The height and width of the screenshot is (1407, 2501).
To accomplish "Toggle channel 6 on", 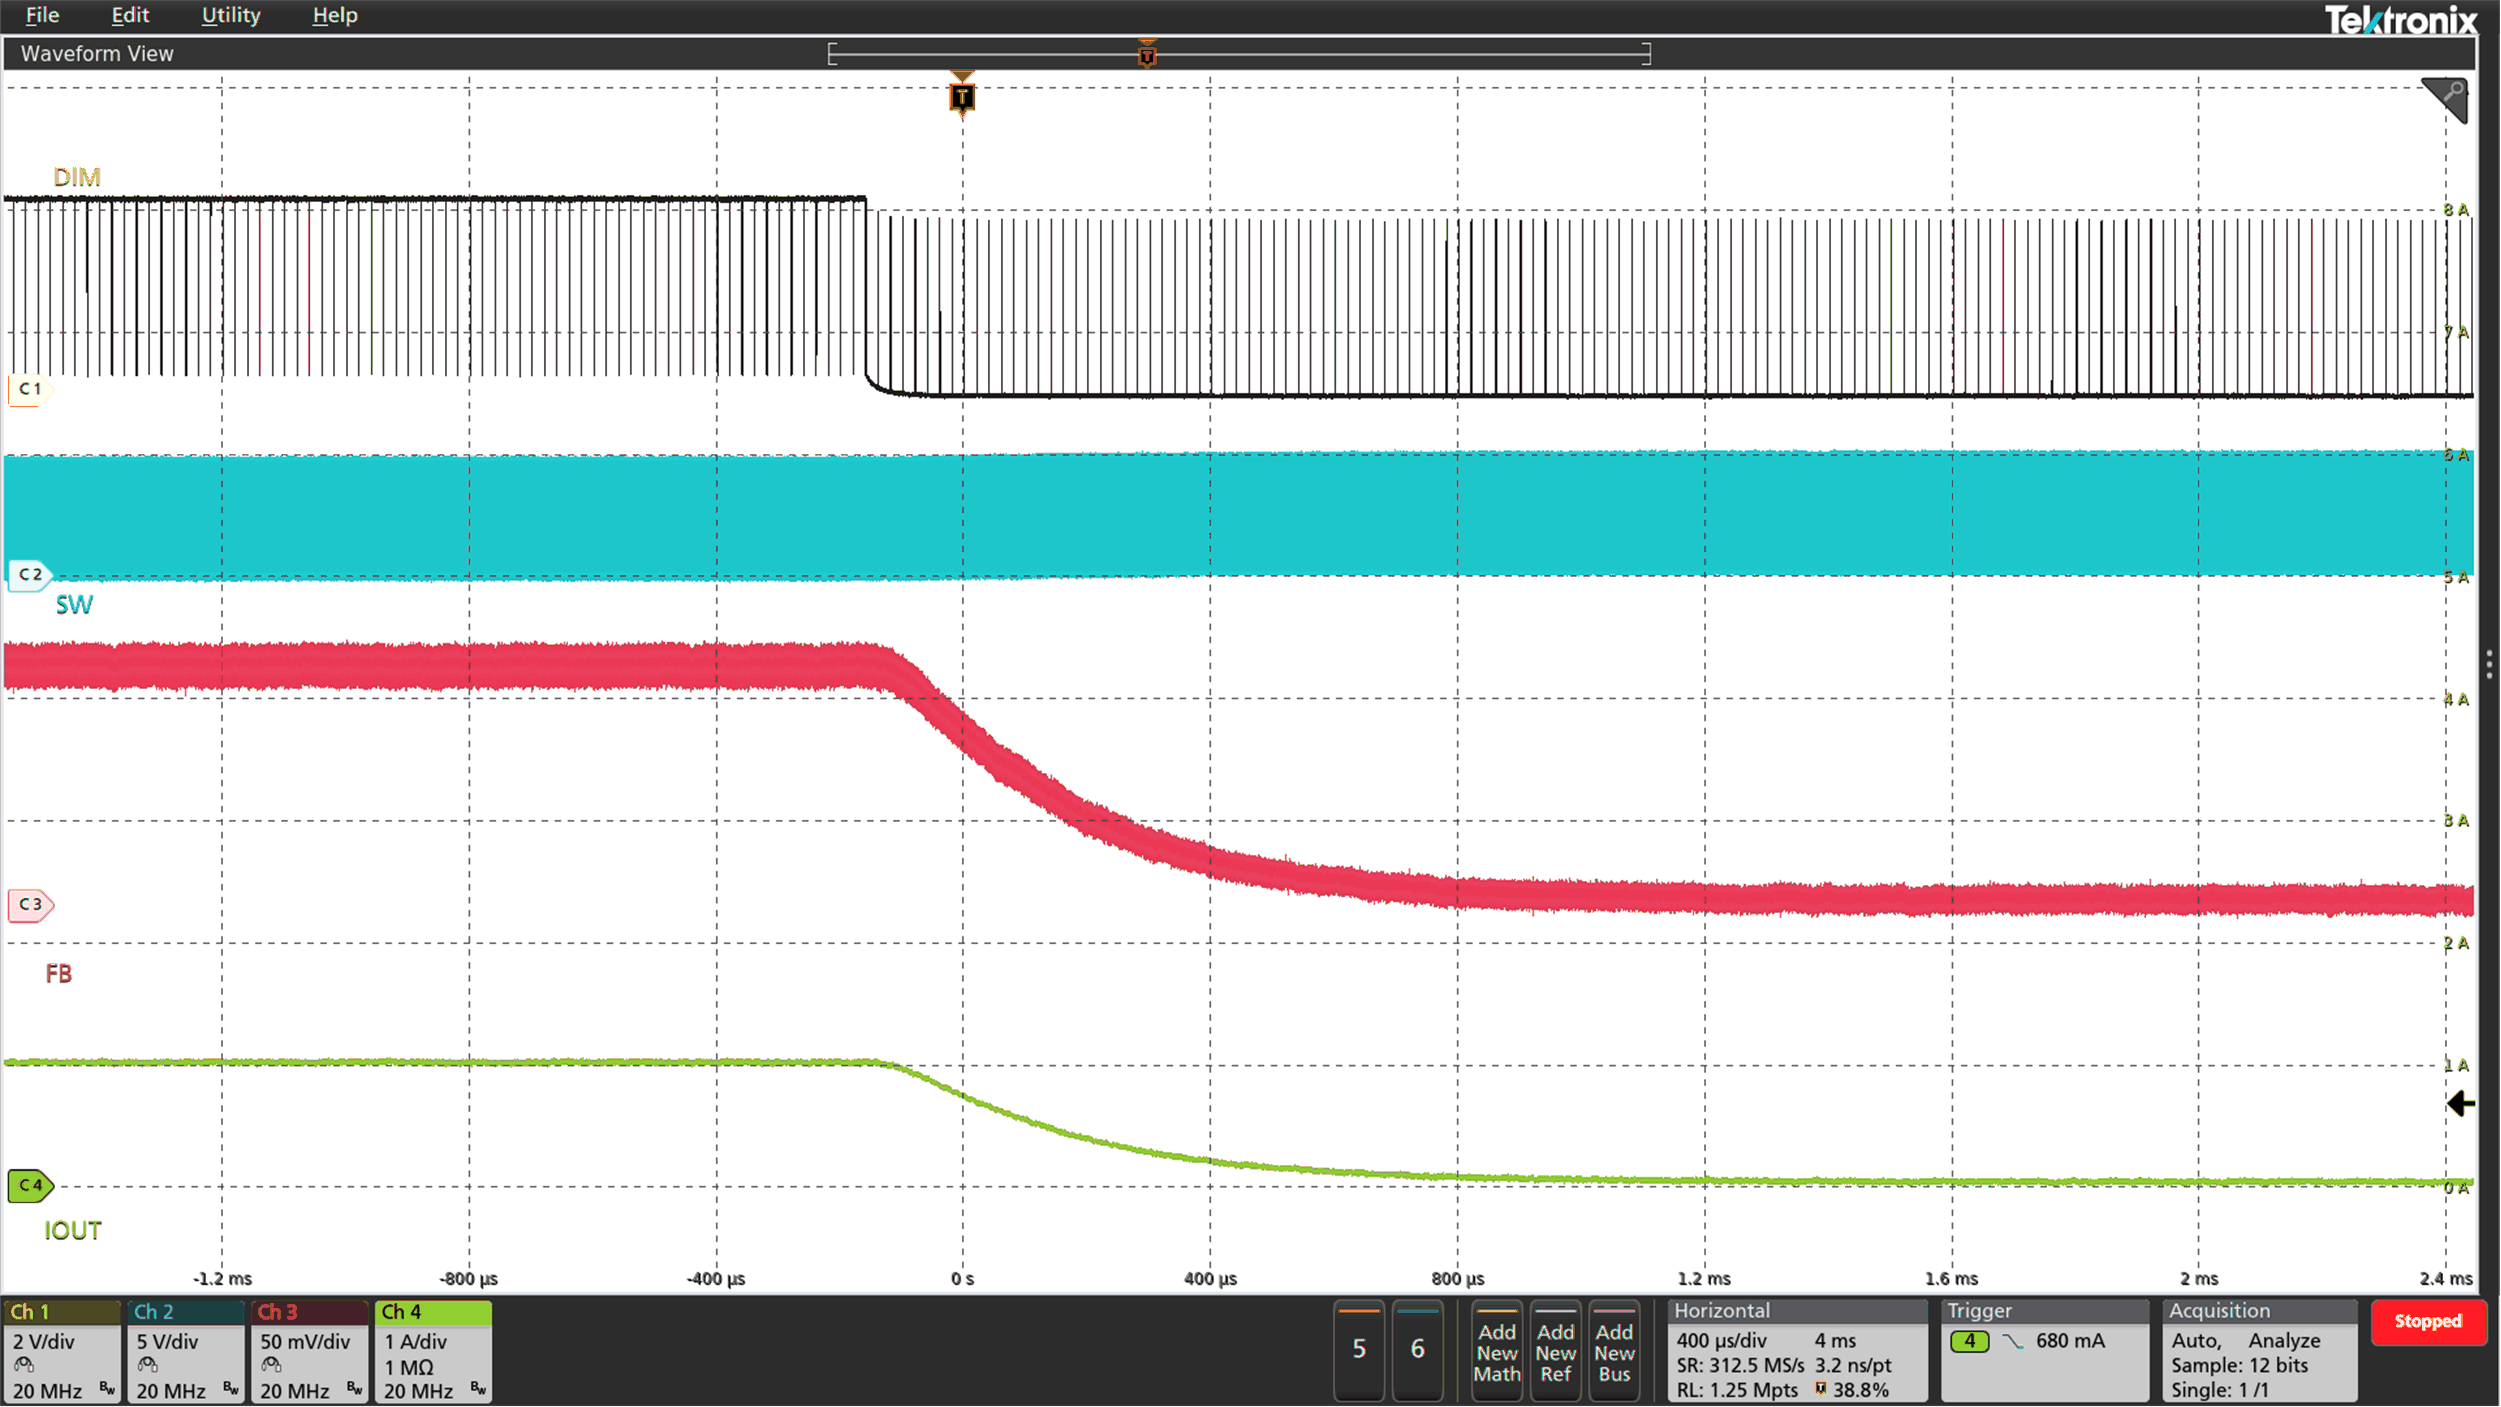I will tap(1419, 1350).
